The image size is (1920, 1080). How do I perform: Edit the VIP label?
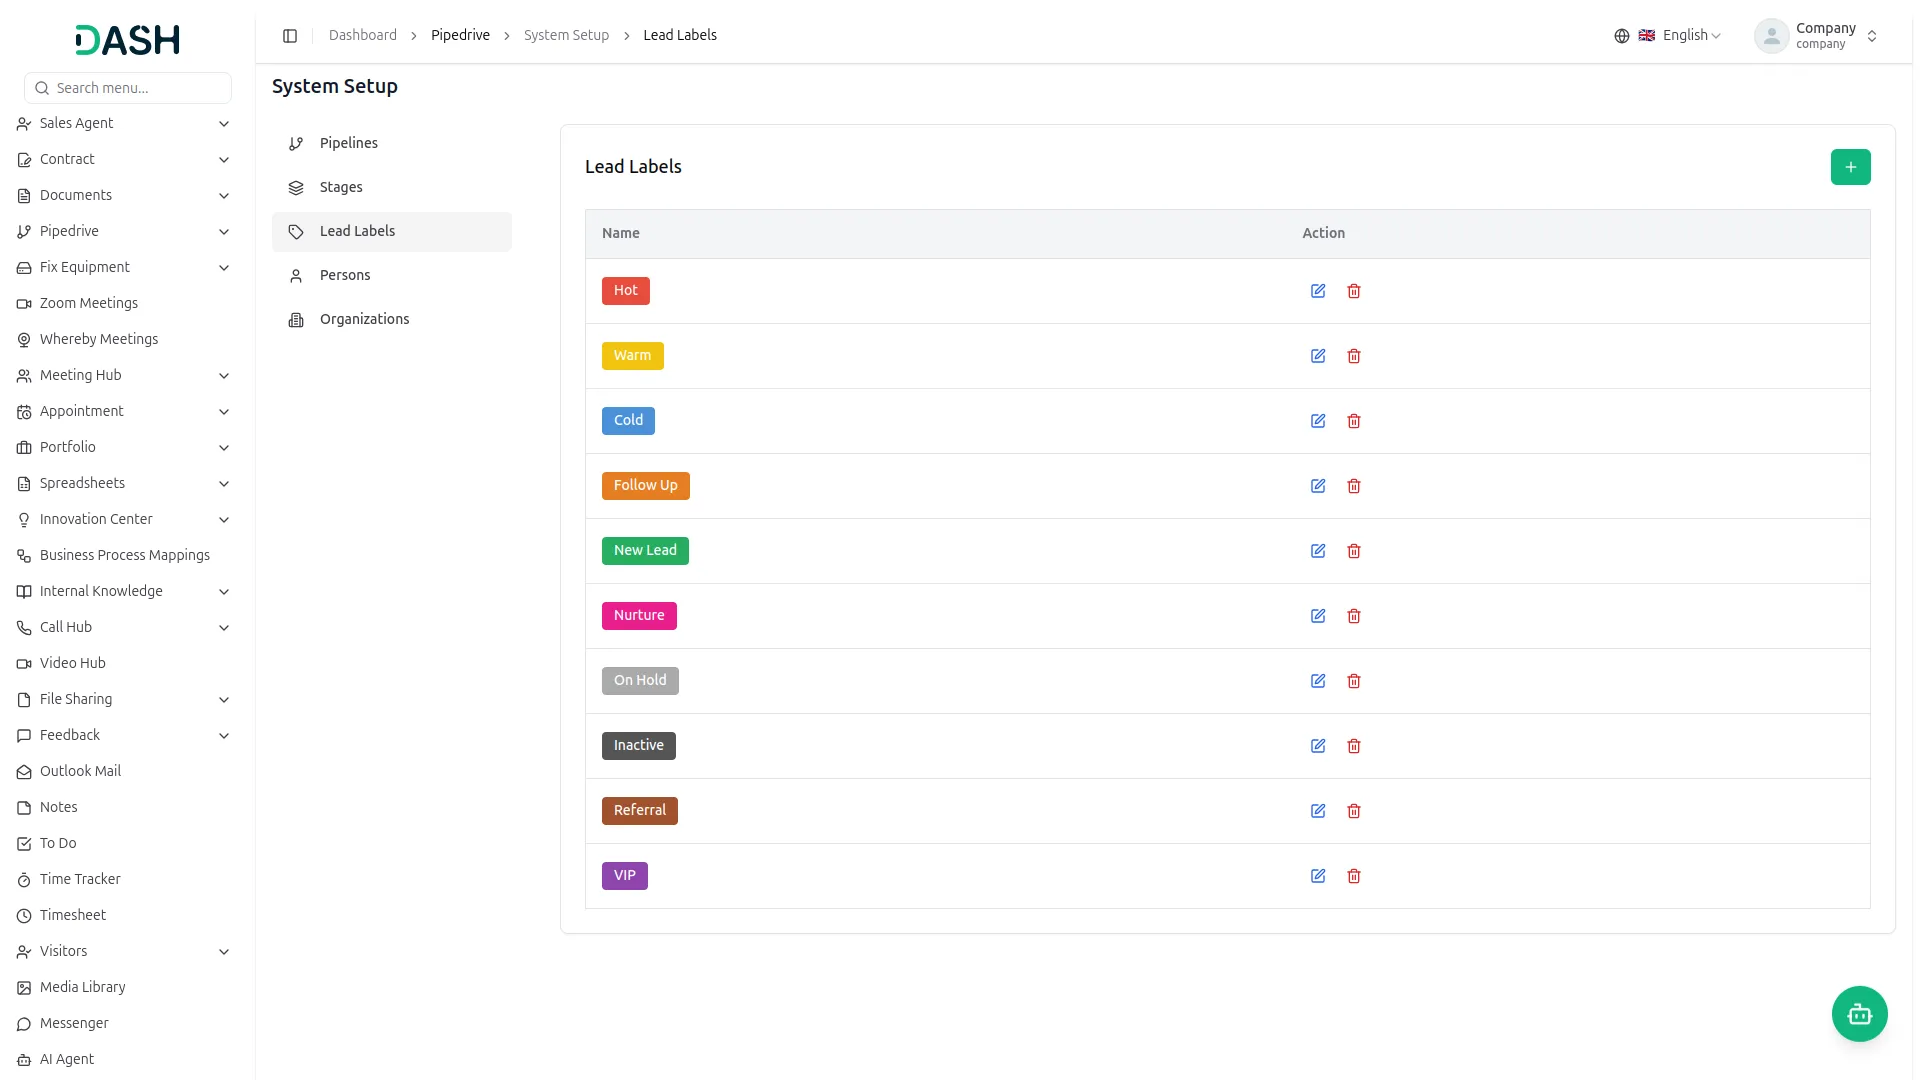tap(1318, 876)
